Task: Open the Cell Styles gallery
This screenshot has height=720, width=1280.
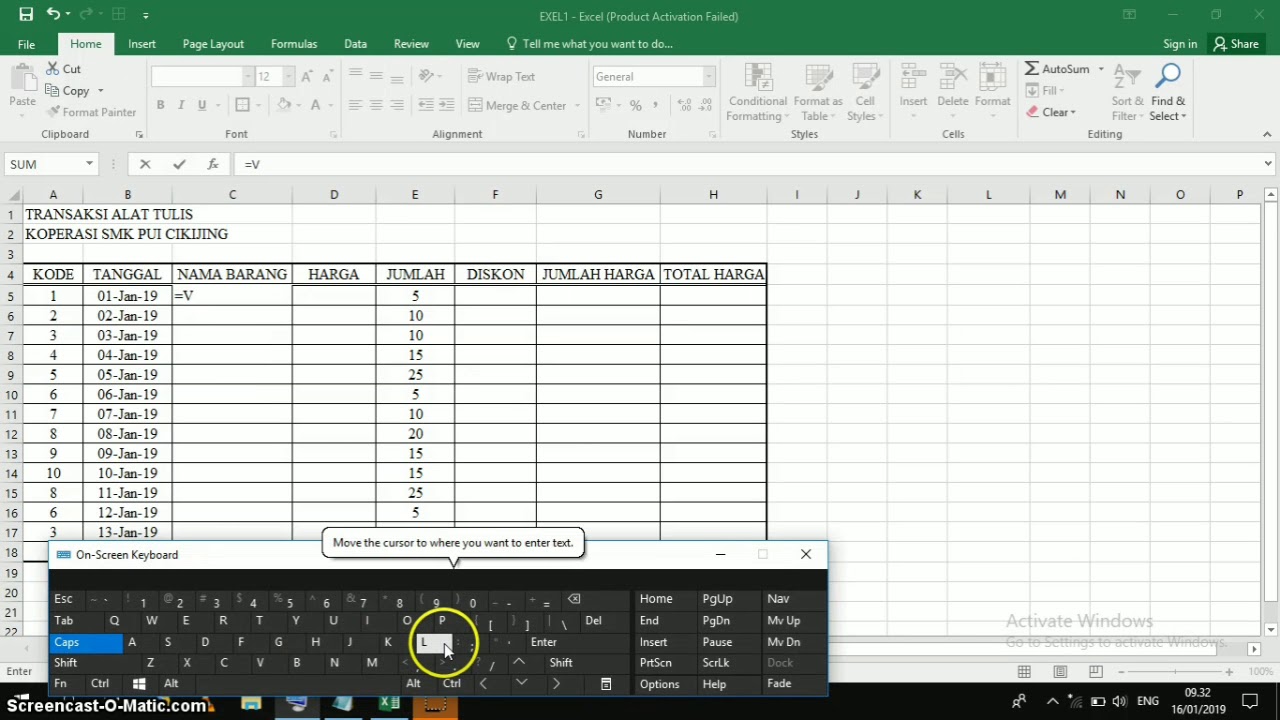Action: 865,92
